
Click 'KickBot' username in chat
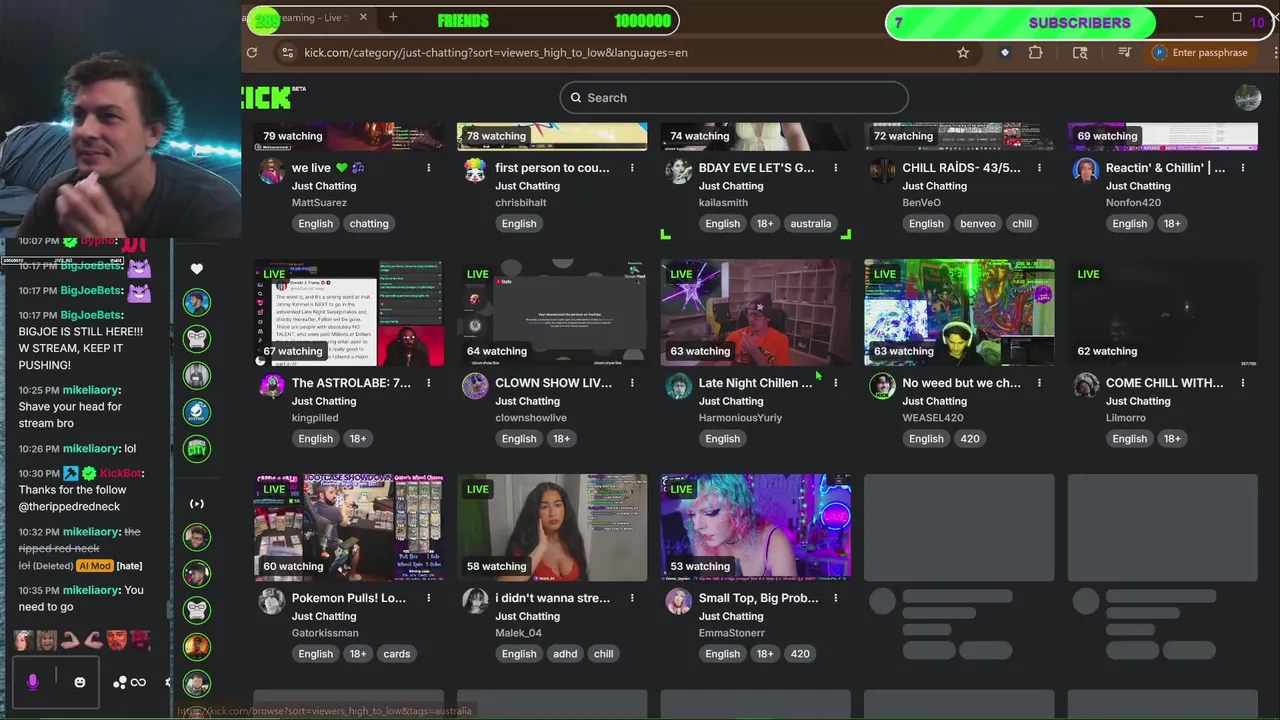[x=121, y=473]
